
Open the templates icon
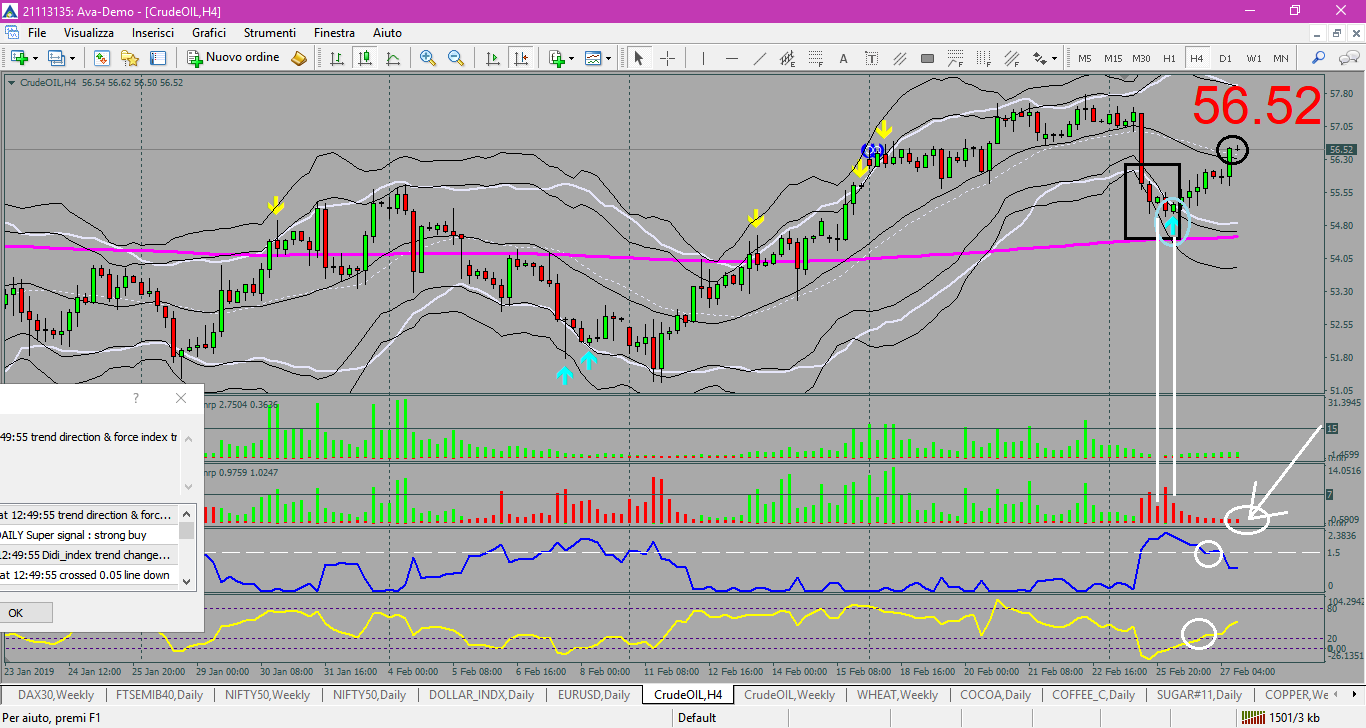pyautogui.click(x=593, y=58)
